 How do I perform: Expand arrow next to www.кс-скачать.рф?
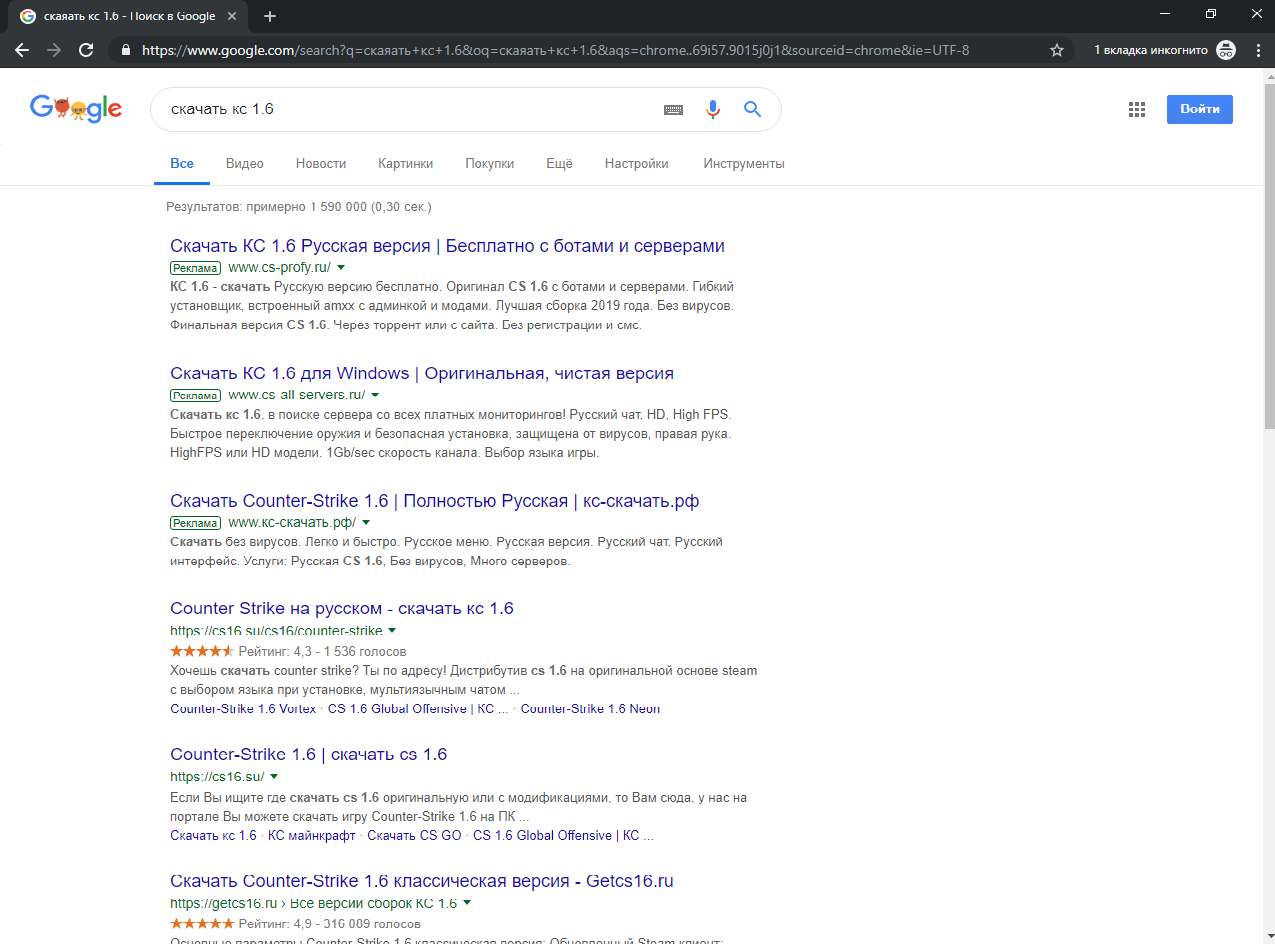coord(366,523)
